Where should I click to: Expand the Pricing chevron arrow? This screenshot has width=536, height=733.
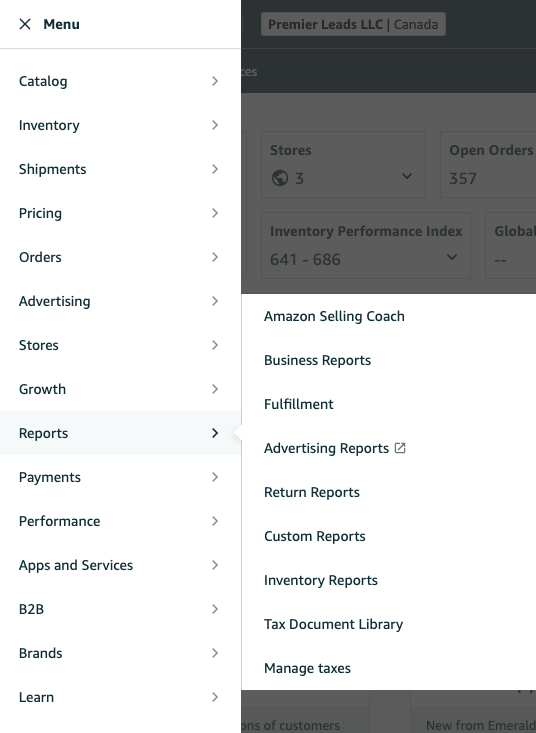point(215,213)
